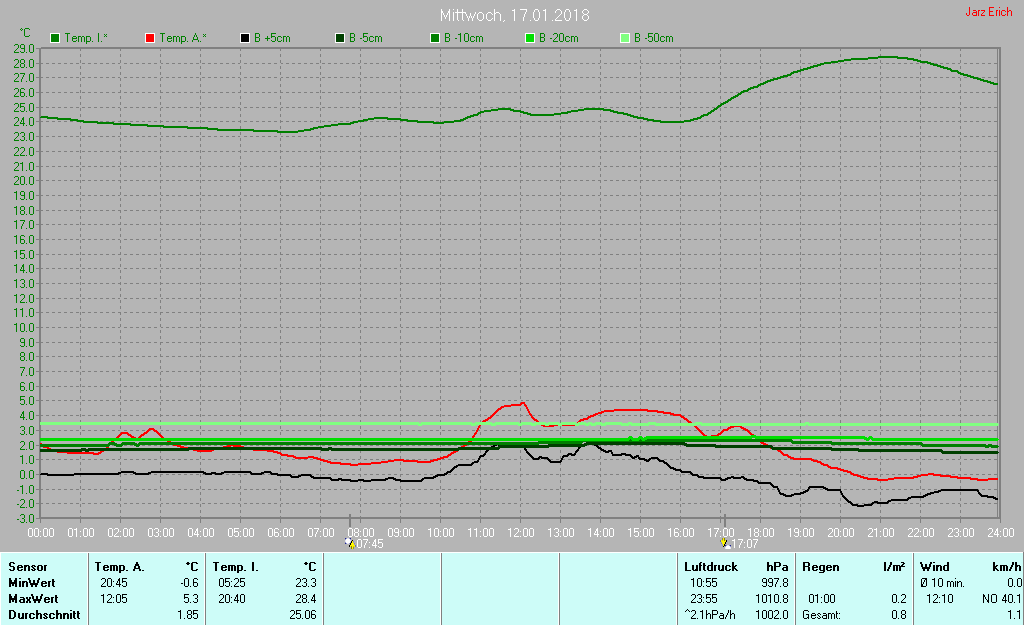Click the 12:00 label on time axis
Screen dimensions: 1024x625
(520, 532)
